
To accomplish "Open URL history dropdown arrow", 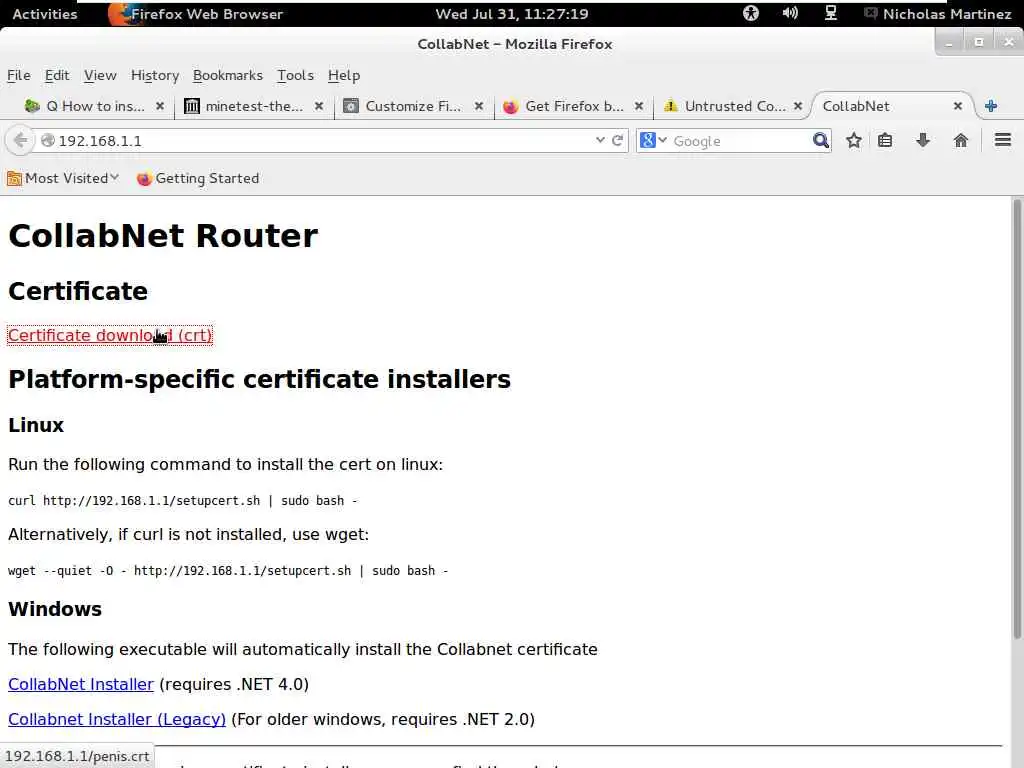I will click(x=600, y=140).
